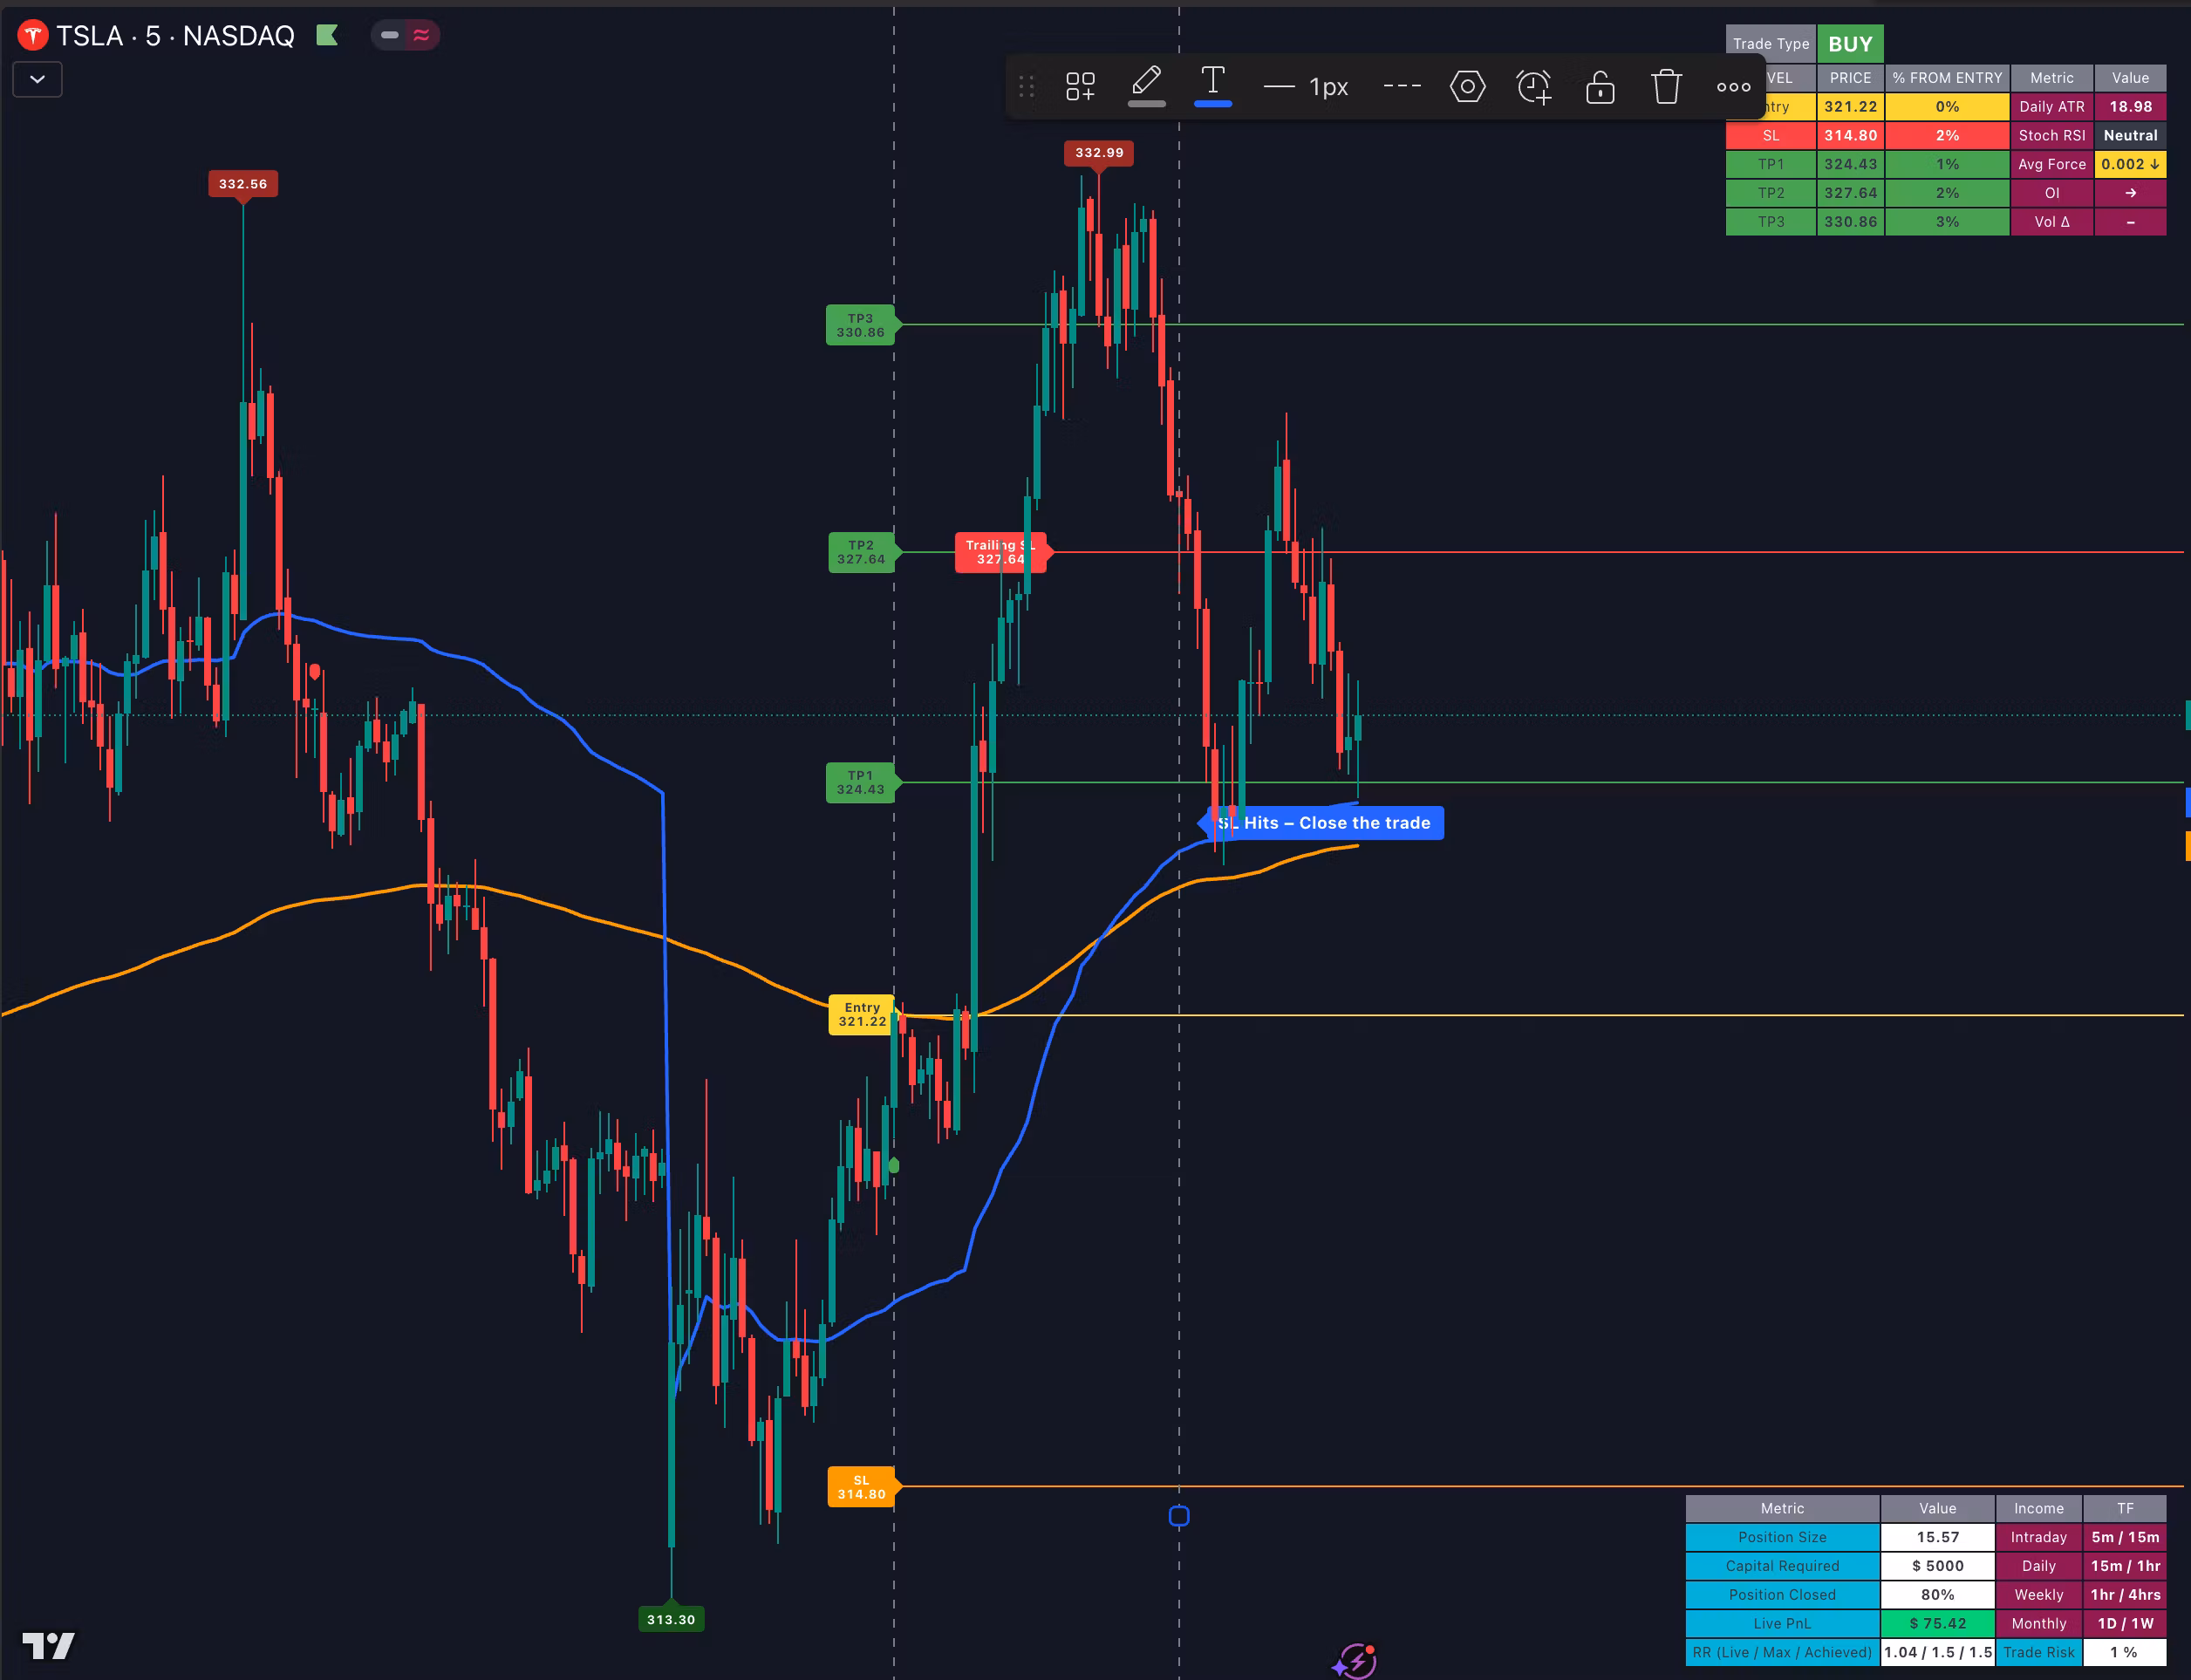This screenshot has height=1680, width=2191.
Task: Click the Capital Required label cell
Action: click(x=1782, y=1566)
